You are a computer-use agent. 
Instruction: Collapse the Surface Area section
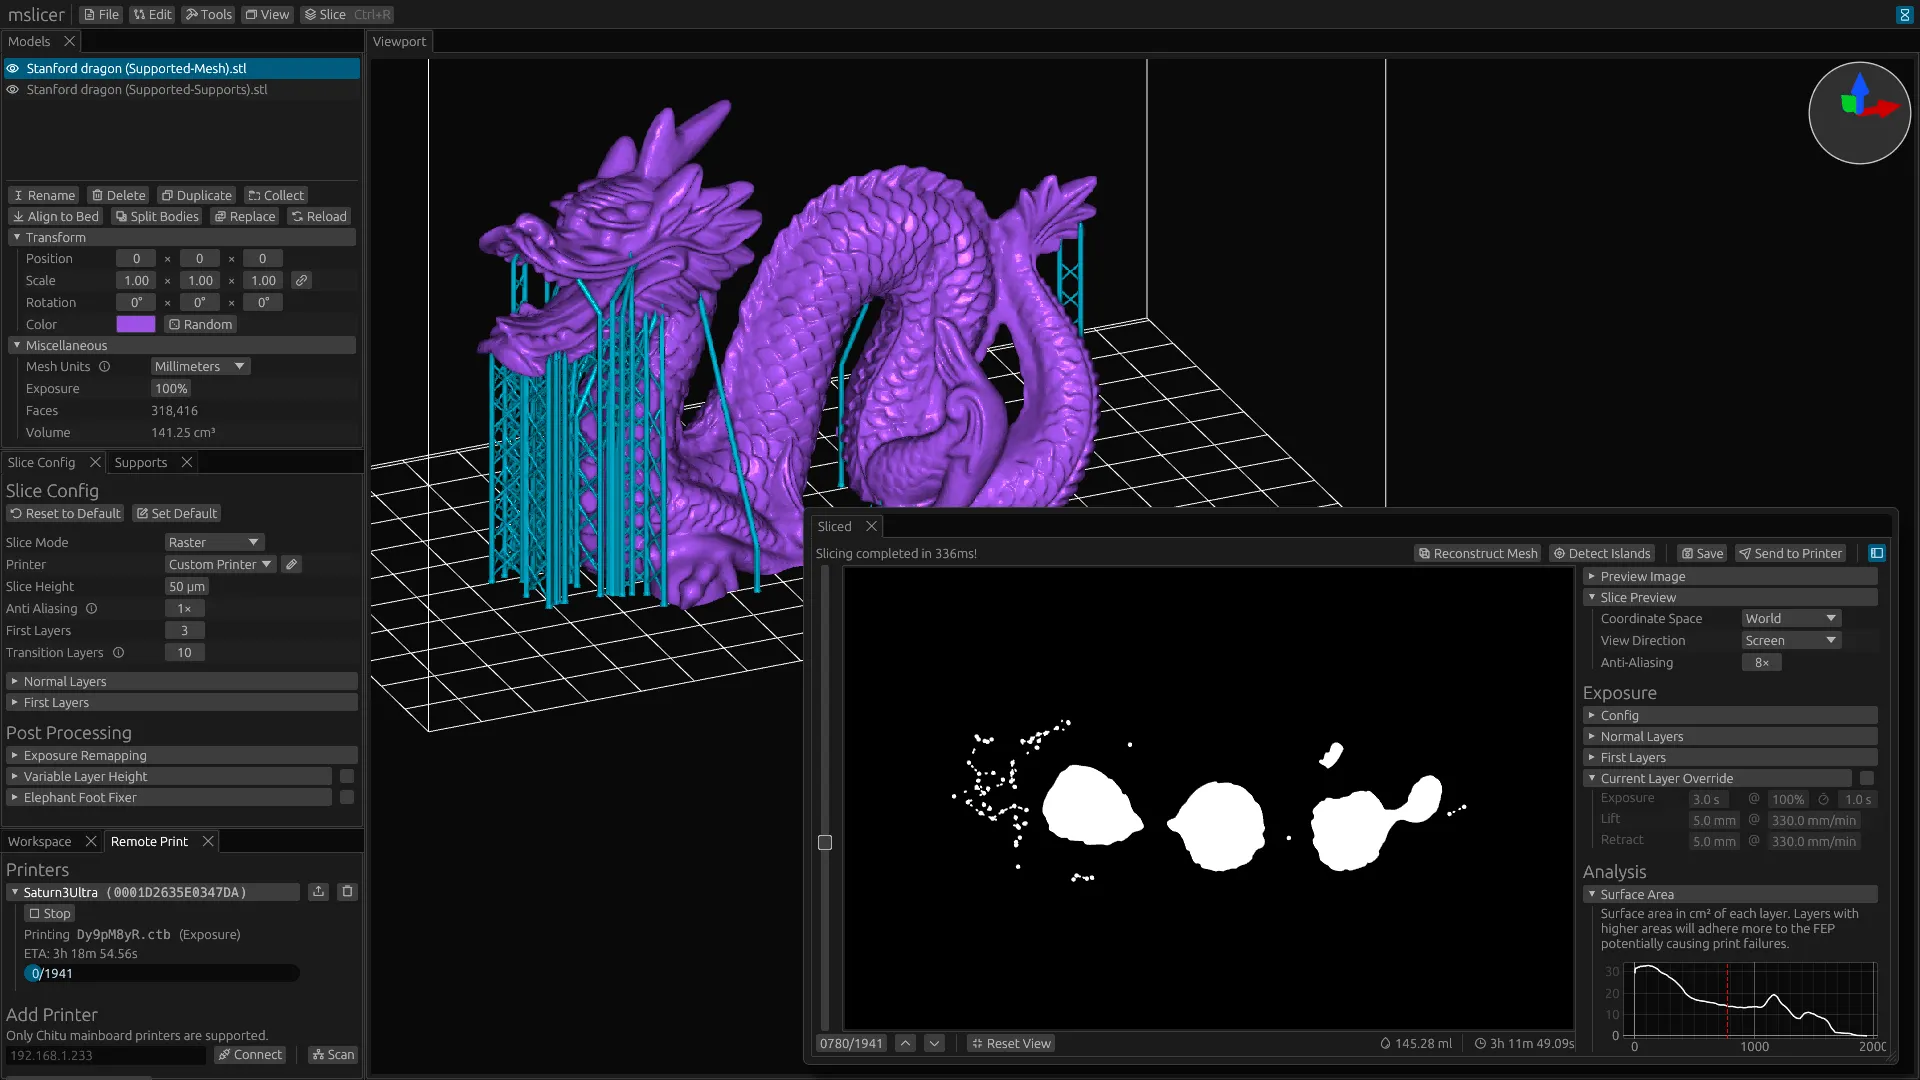click(1730, 895)
